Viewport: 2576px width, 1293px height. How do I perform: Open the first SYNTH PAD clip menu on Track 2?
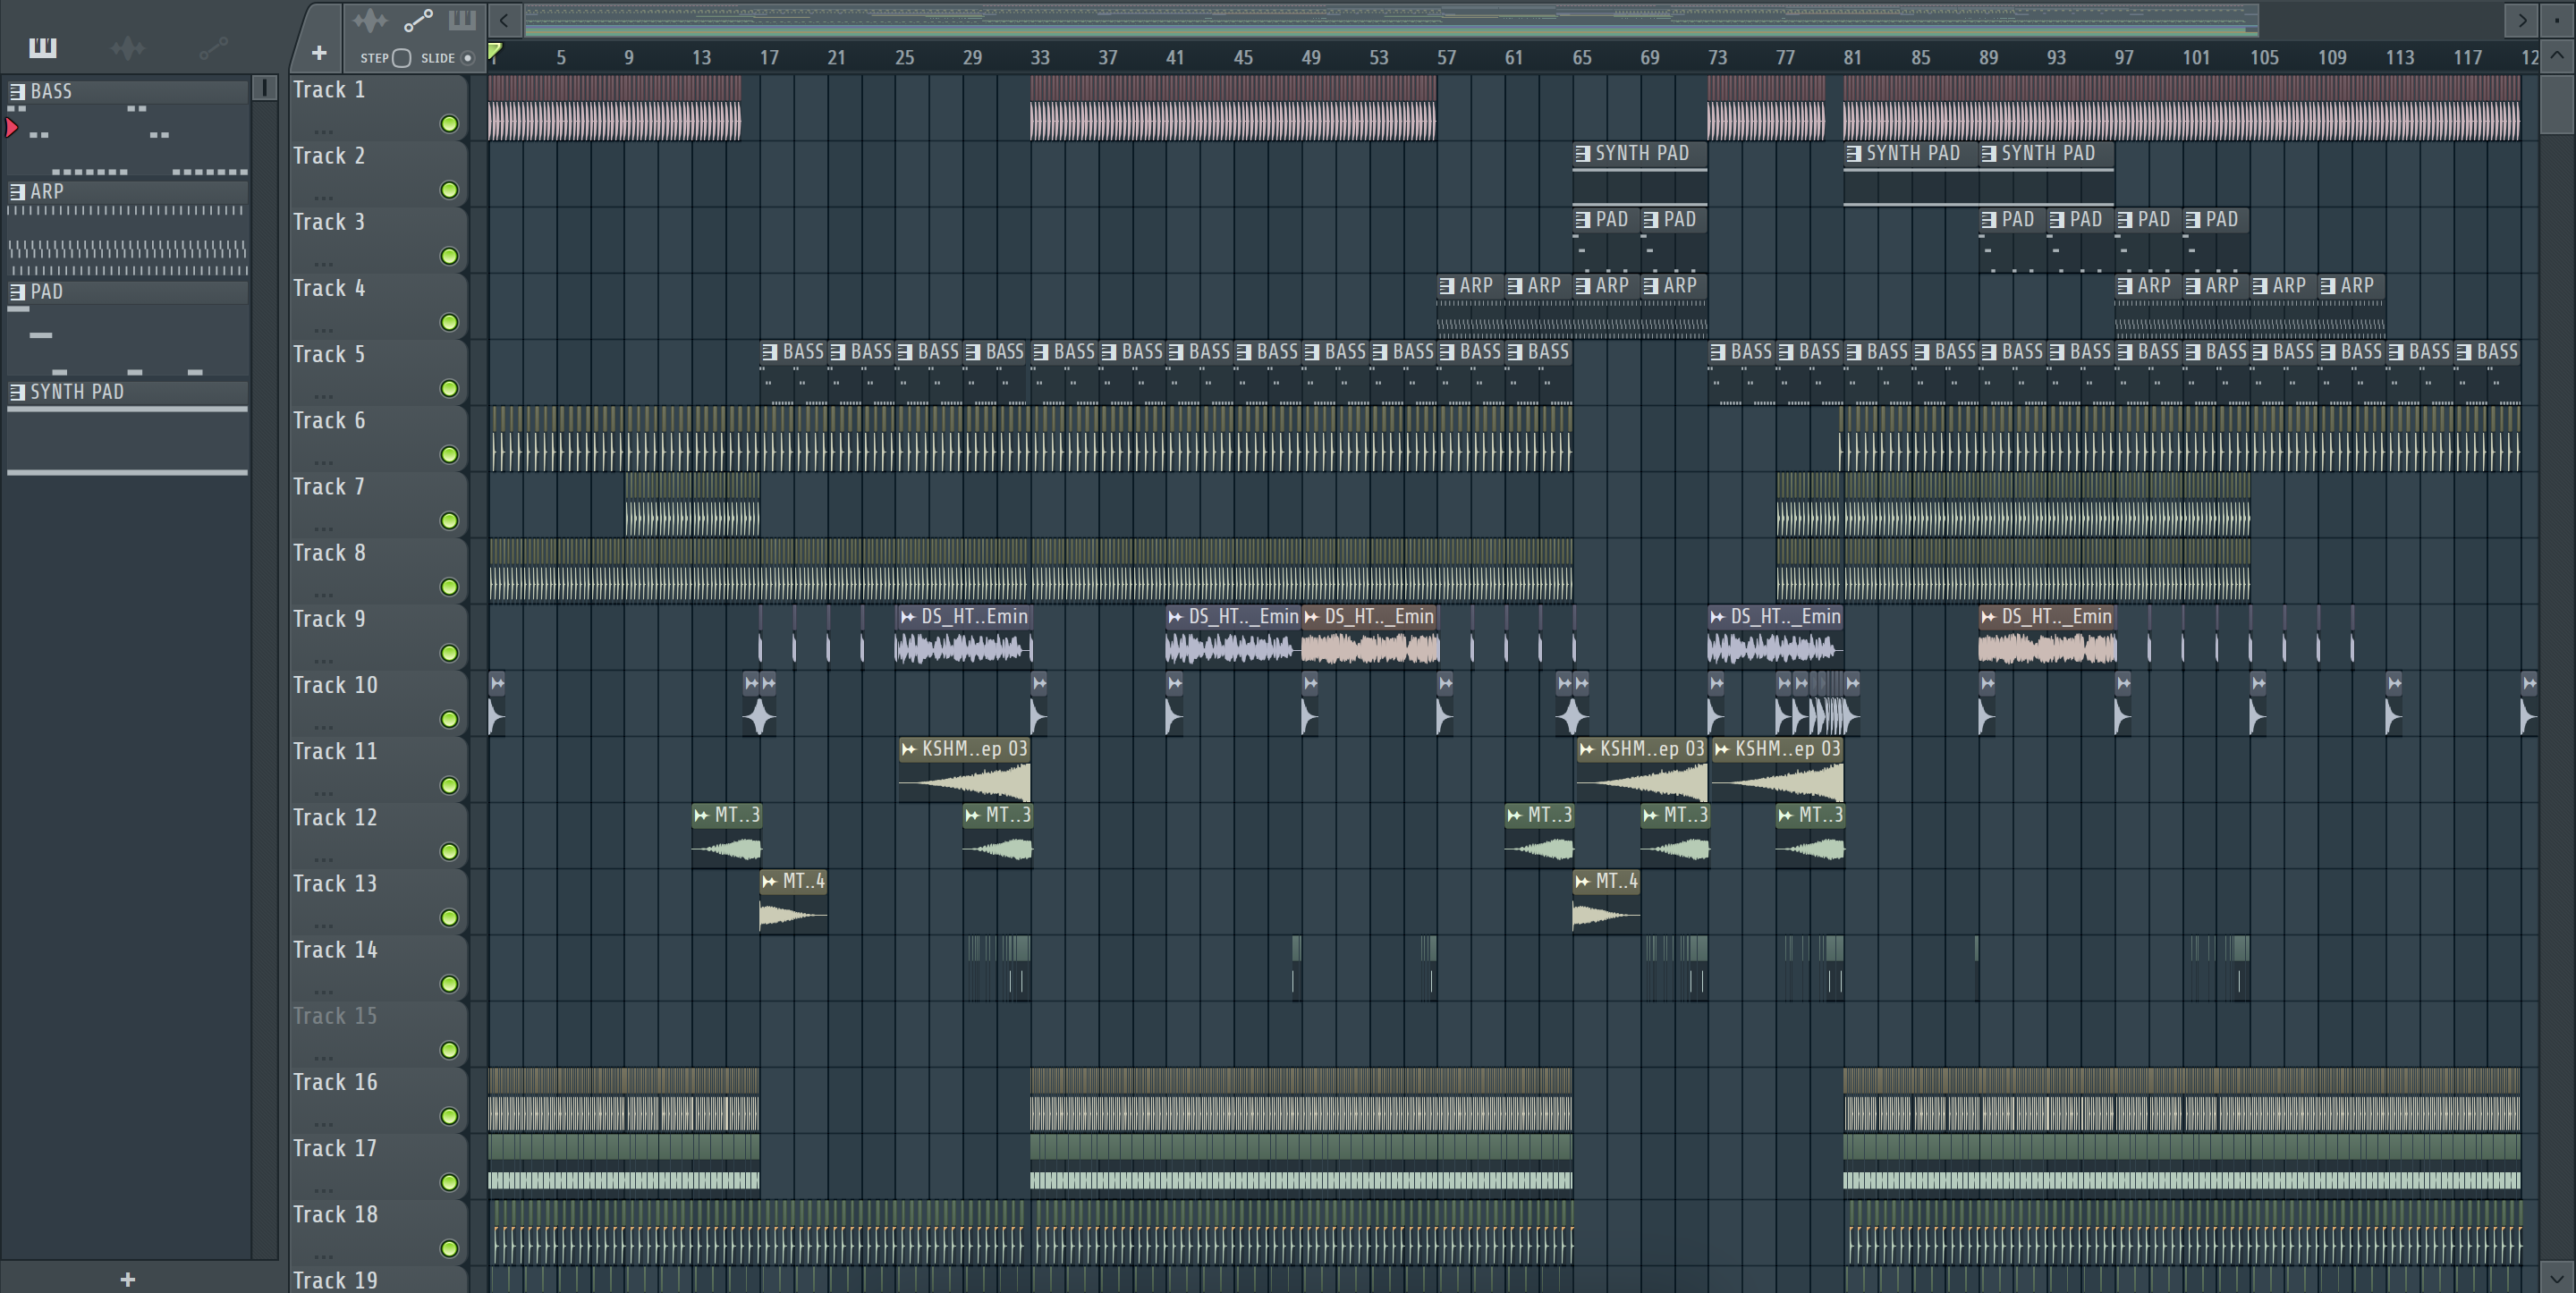pyautogui.click(x=1583, y=154)
